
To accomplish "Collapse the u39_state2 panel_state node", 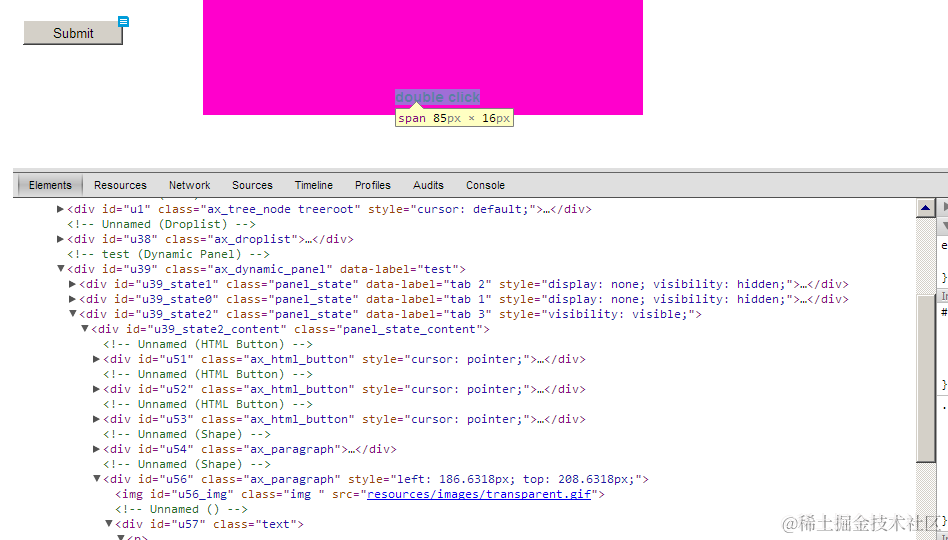I will coord(73,314).
